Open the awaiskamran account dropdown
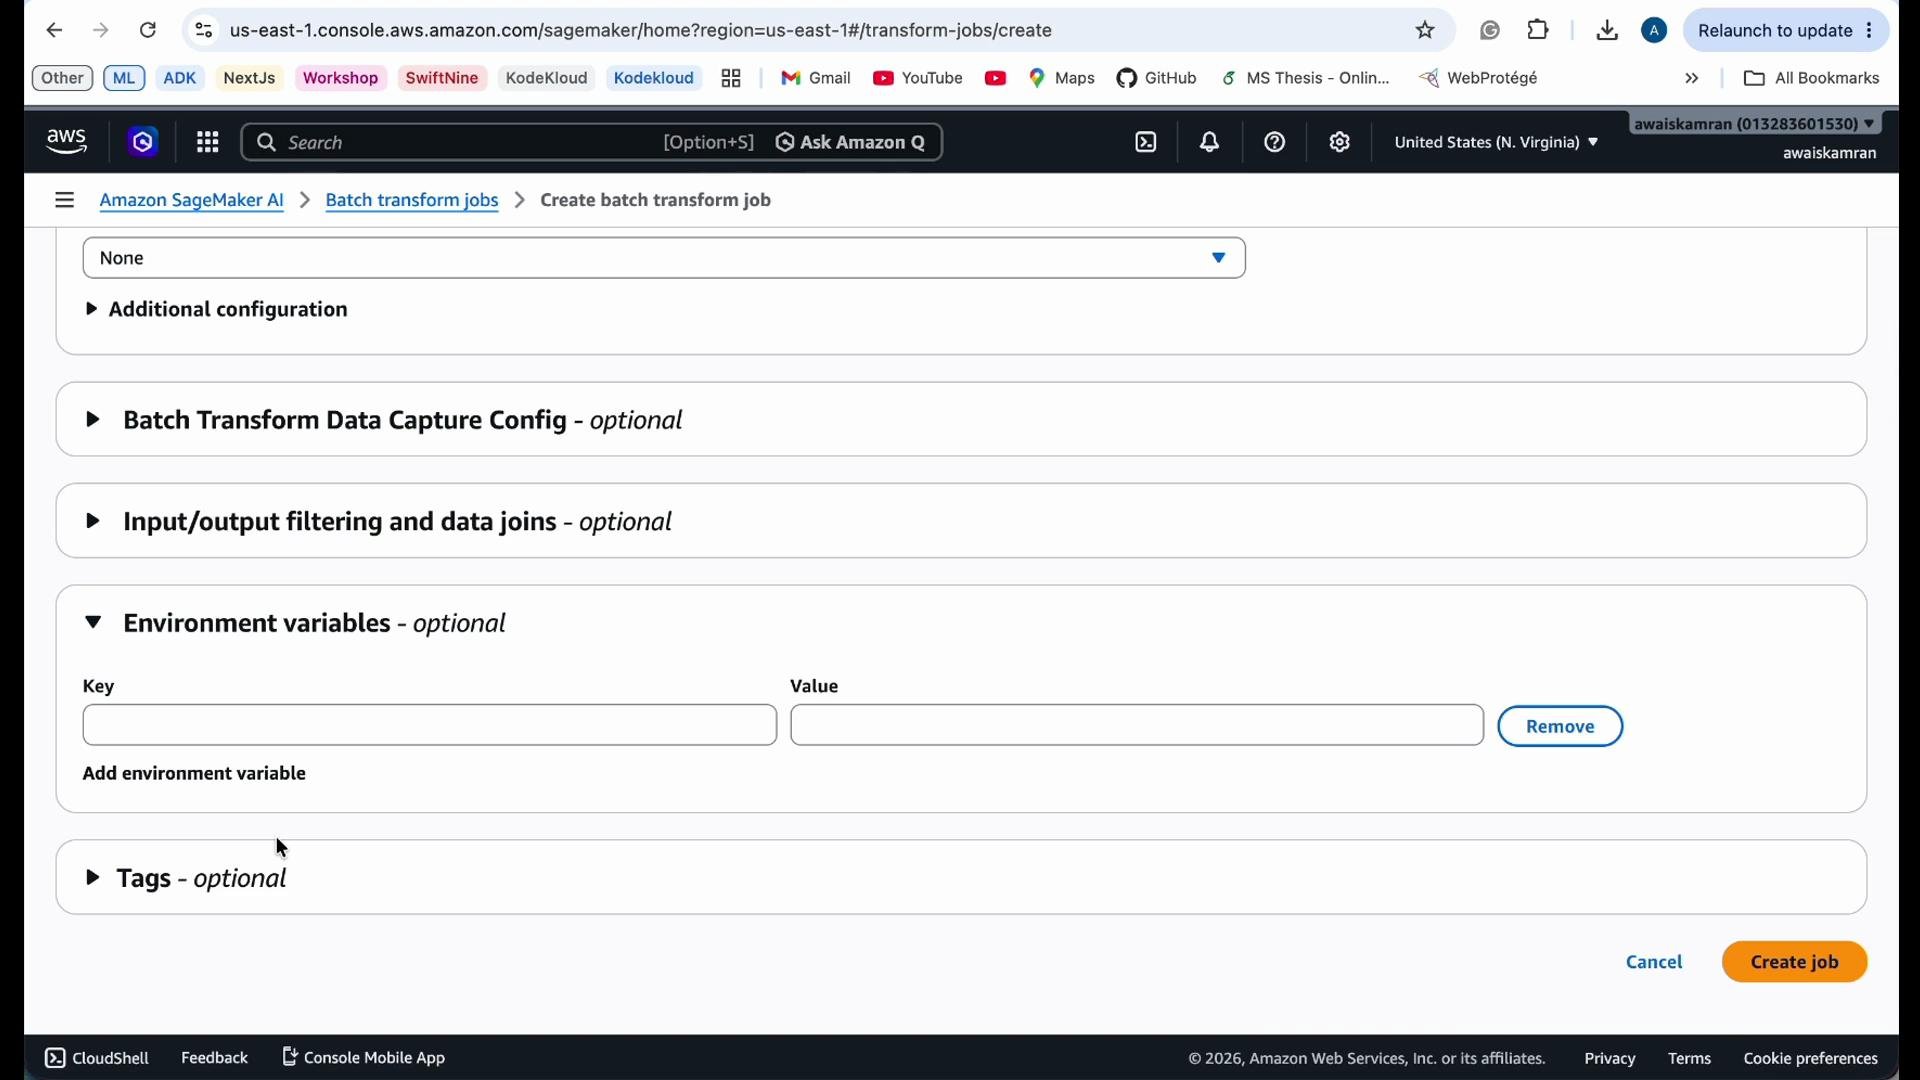The height and width of the screenshot is (1080, 1920). (1757, 125)
